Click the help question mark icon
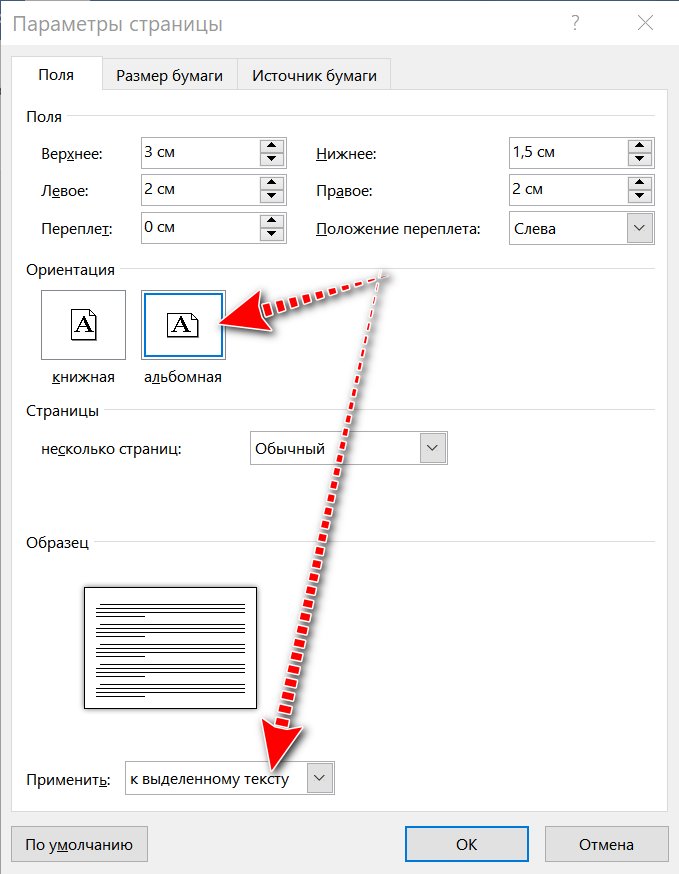 coord(574,23)
